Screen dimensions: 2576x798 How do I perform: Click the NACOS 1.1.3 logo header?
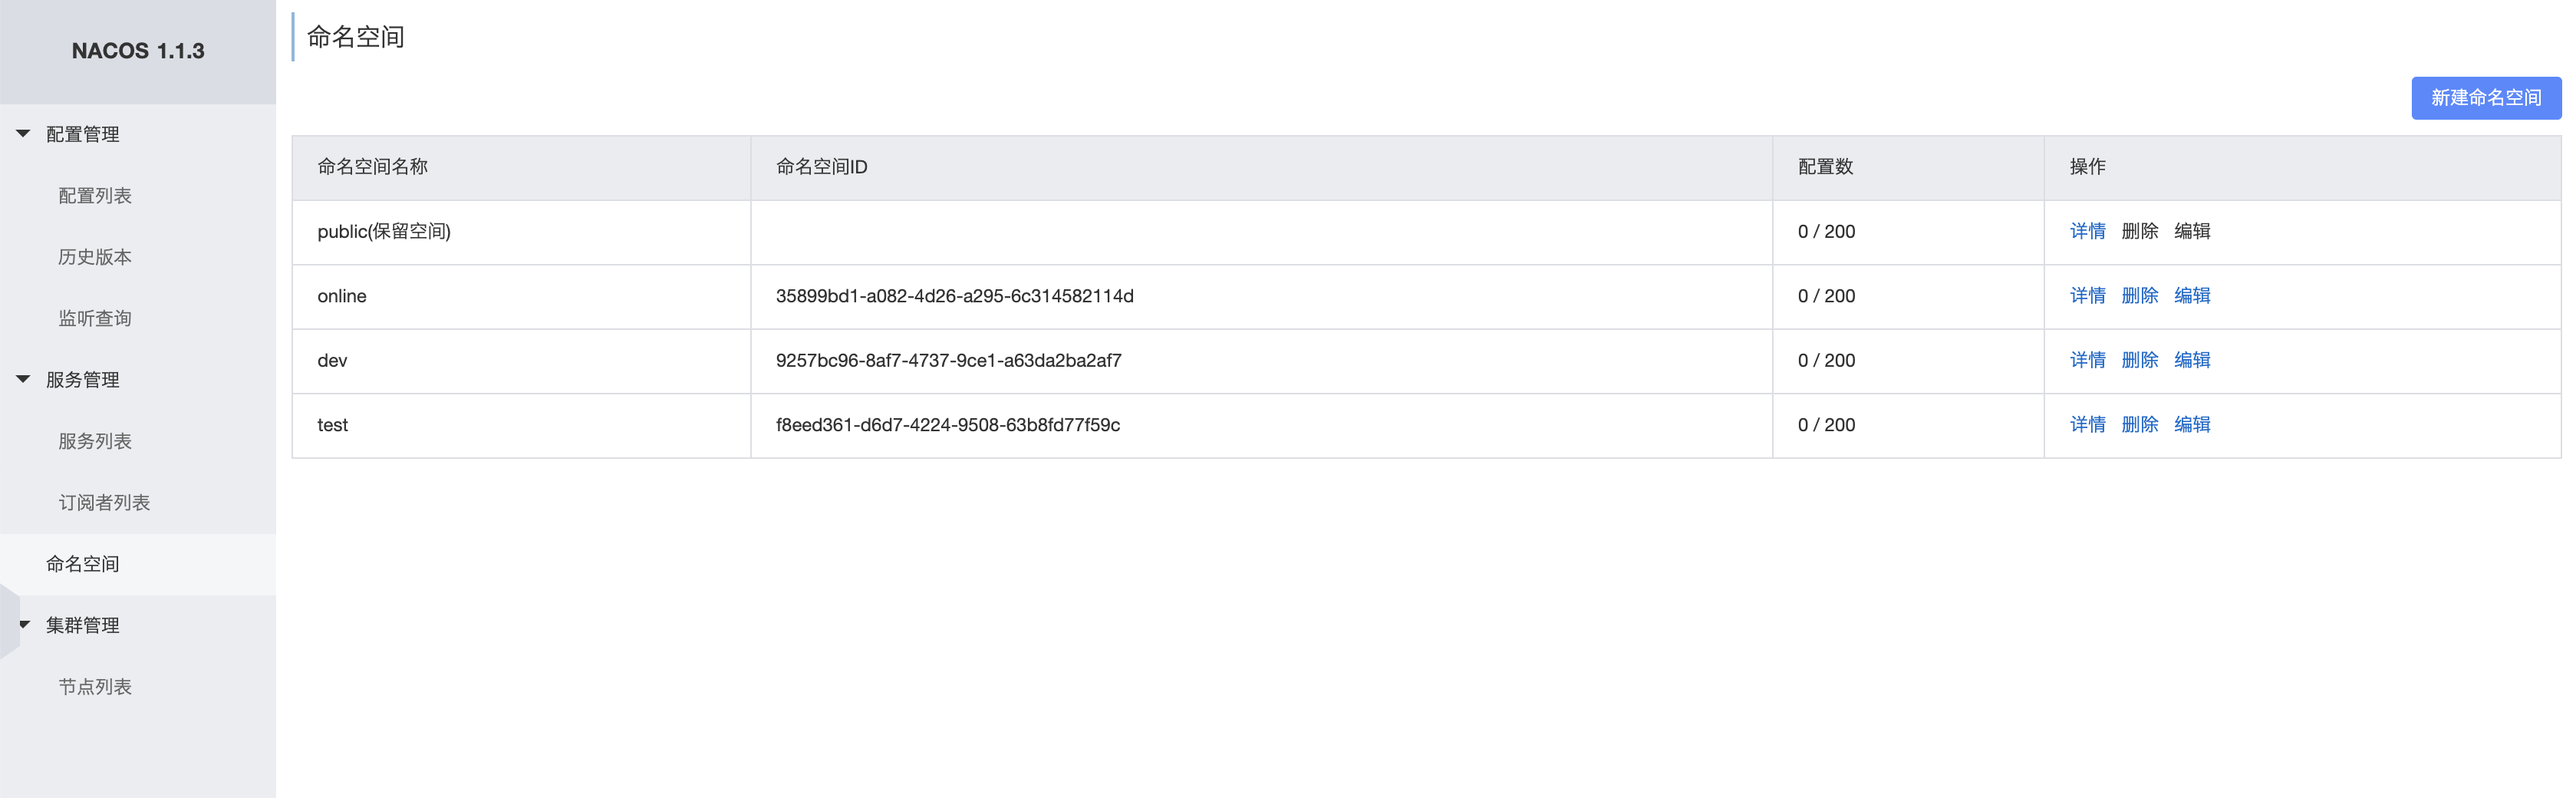pos(138,51)
